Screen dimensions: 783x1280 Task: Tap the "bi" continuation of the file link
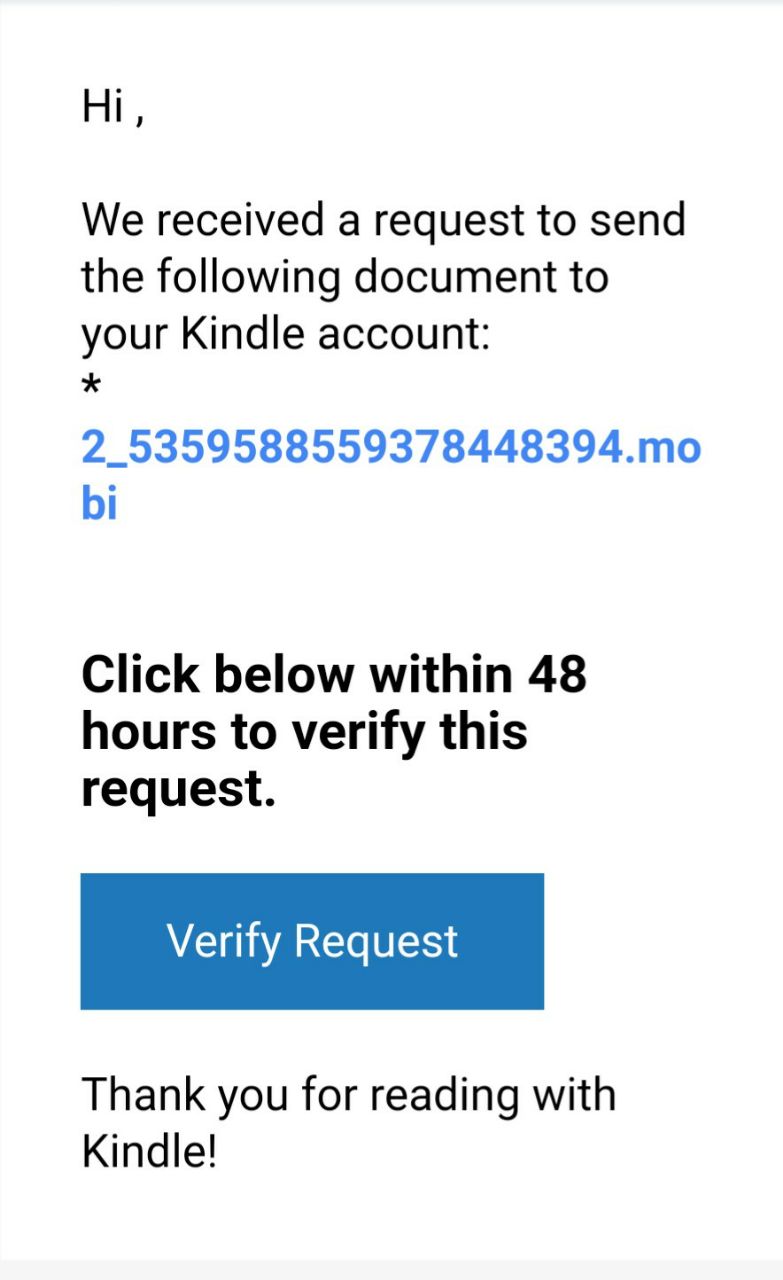[99, 504]
